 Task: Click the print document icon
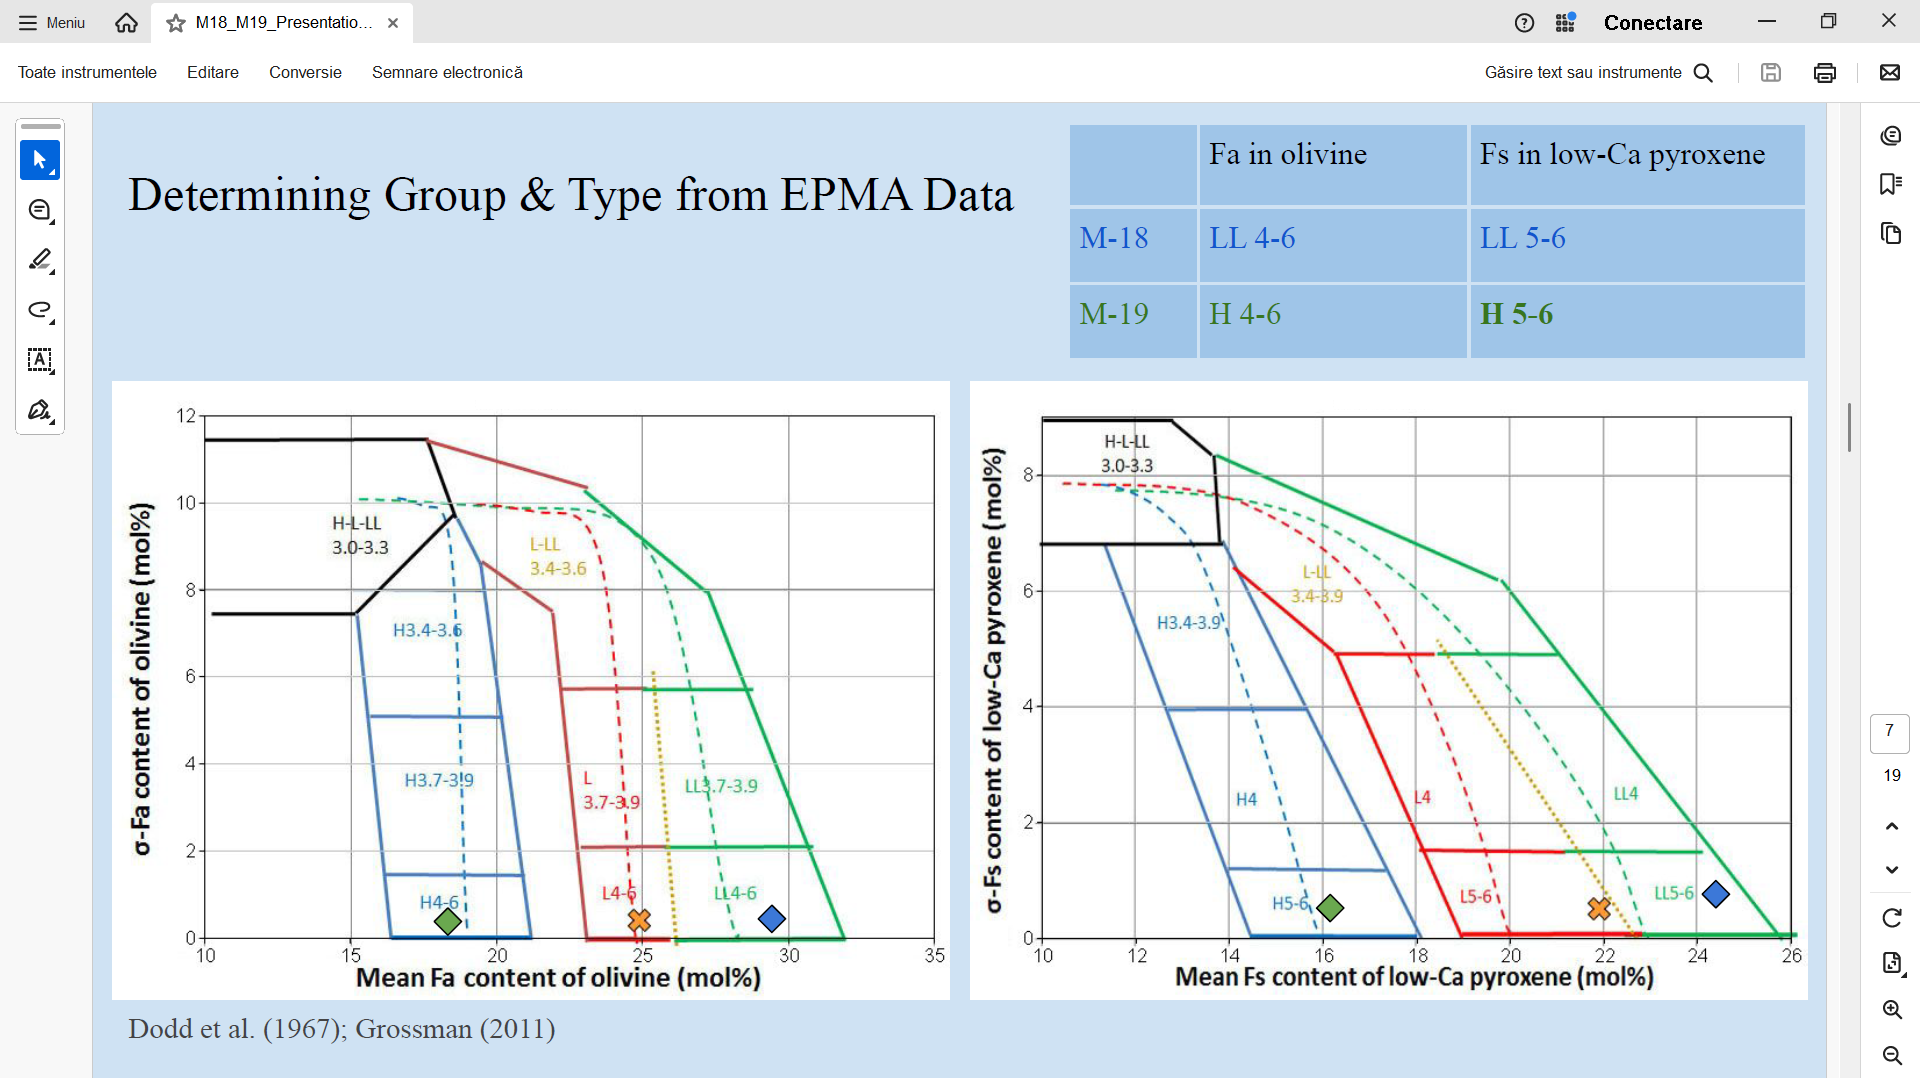click(x=1824, y=72)
